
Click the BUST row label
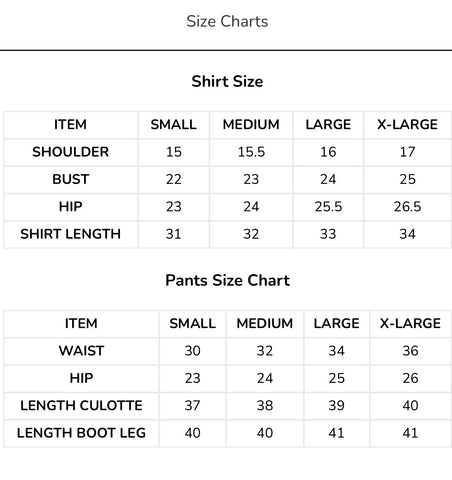point(70,179)
